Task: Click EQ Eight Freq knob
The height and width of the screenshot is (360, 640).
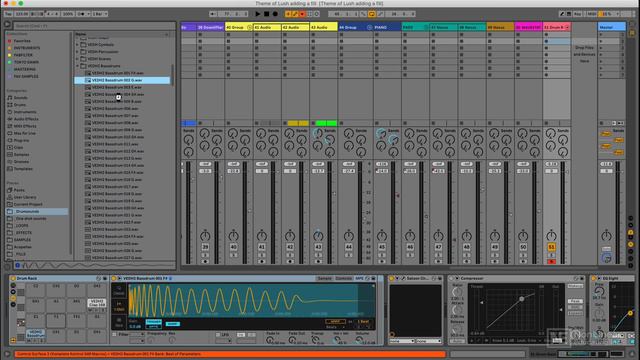Action: (599, 291)
